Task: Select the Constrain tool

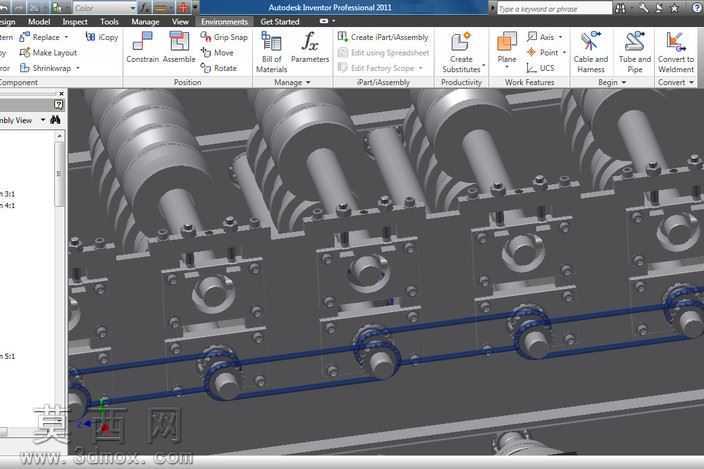Action: [x=142, y=47]
